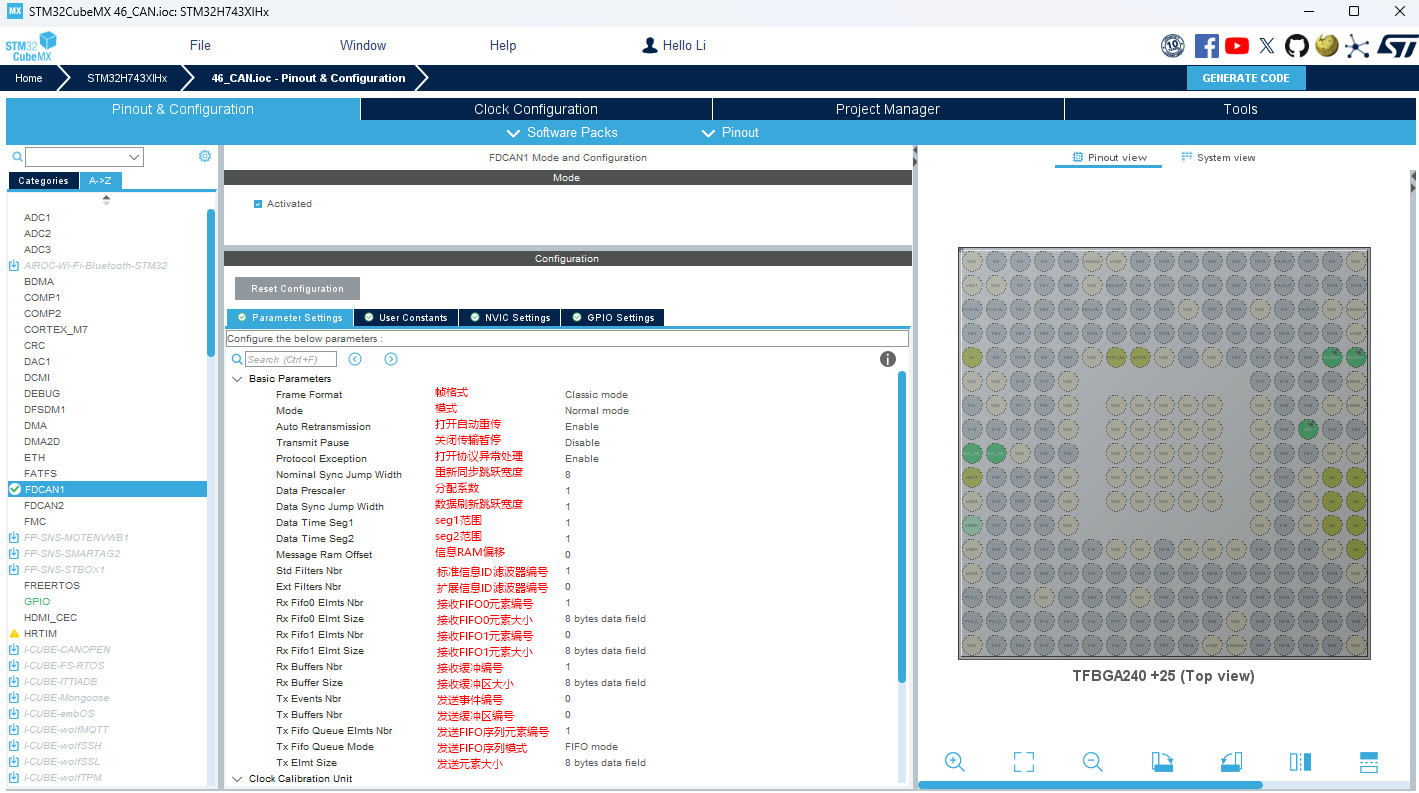Open the GitHub icon link
The width and height of the screenshot is (1419, 793).
tap(1297, 45)
